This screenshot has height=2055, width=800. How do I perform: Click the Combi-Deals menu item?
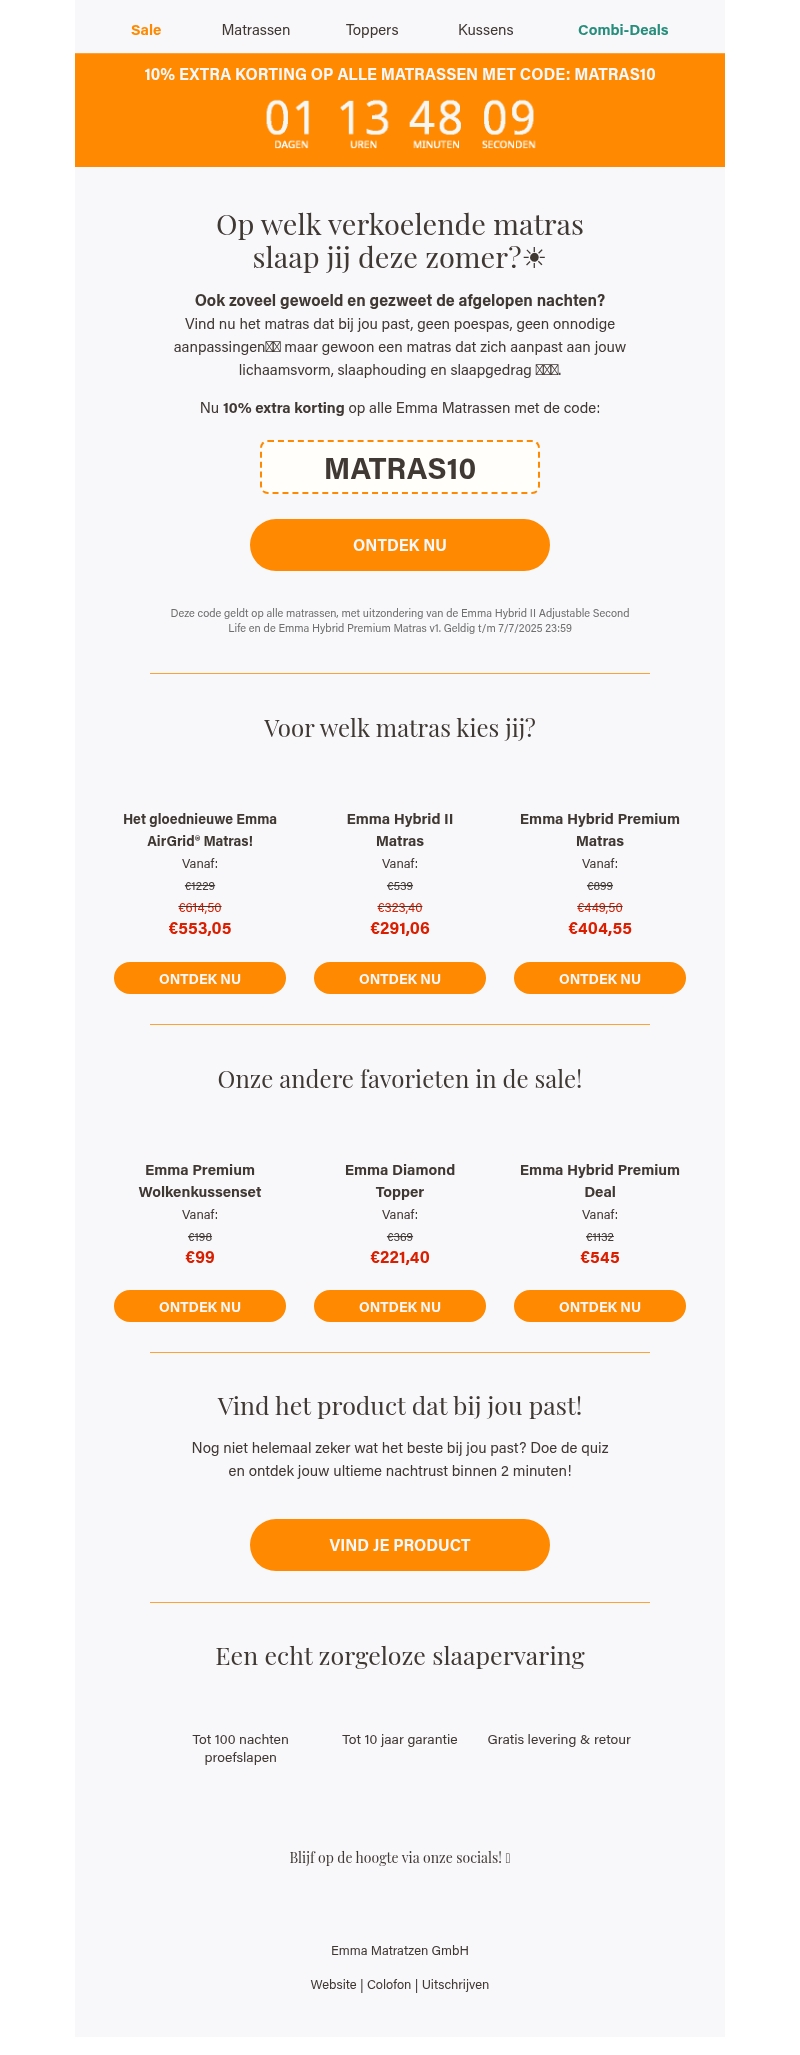tap(623, 30)
